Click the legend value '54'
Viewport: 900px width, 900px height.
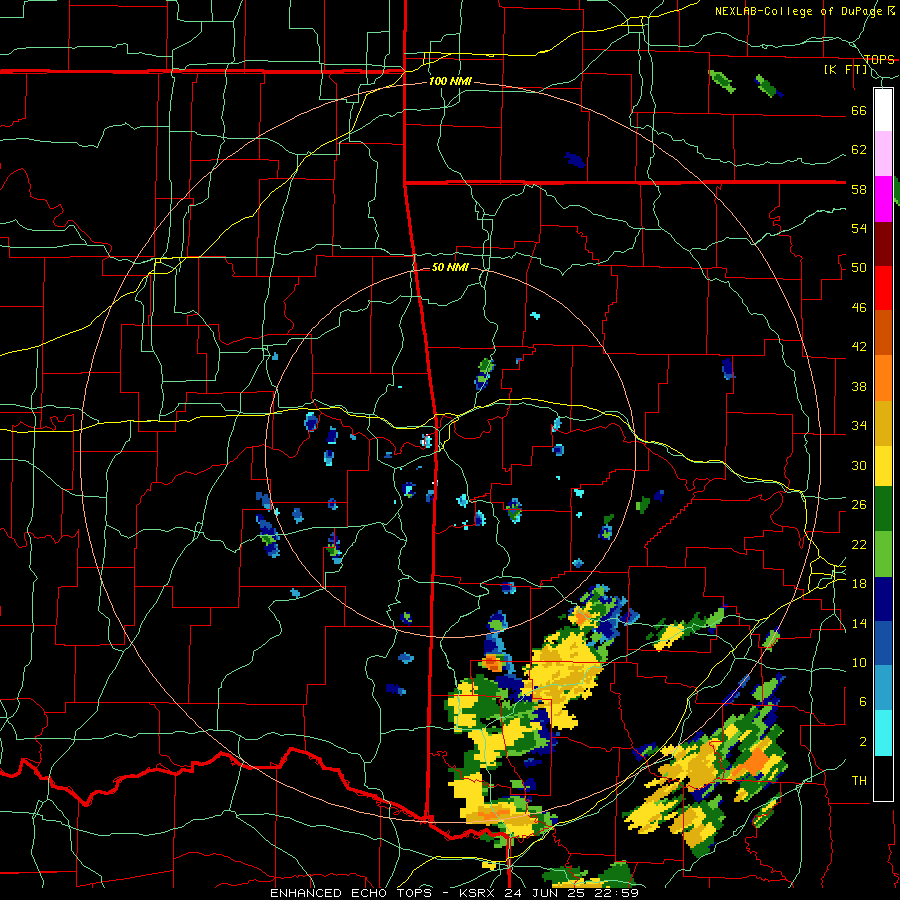pyautogui.click(x=859, y=228)
